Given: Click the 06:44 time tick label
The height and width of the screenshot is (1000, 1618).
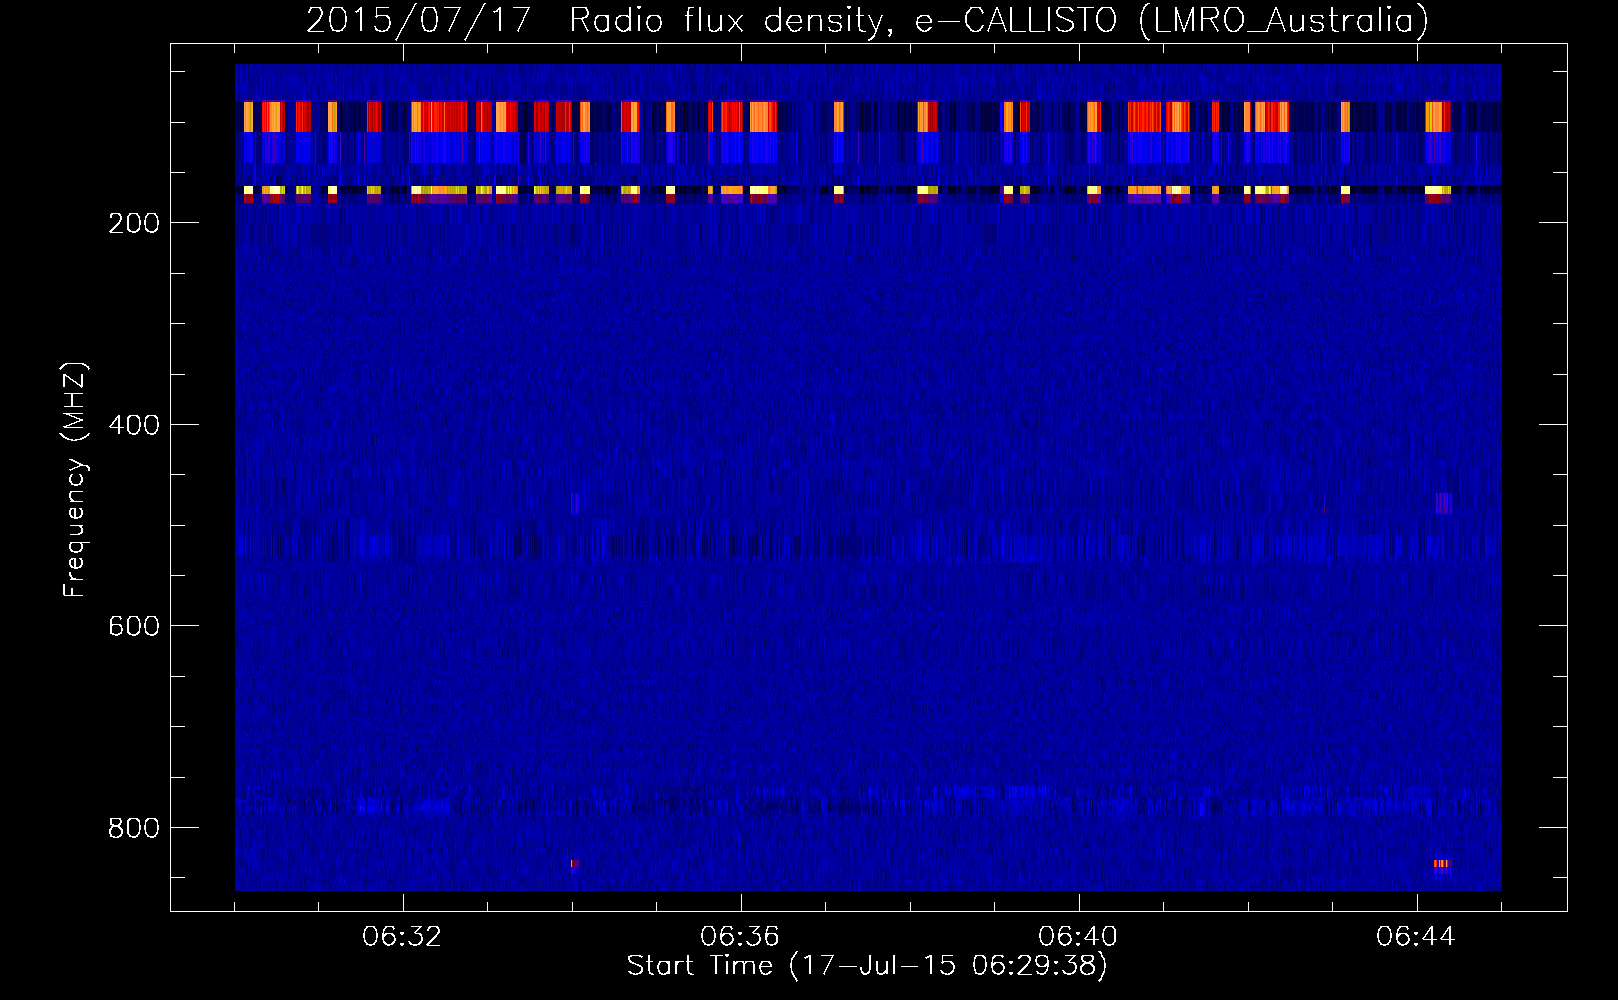Looking at the screenshot, I should (x=1416, y=937).
